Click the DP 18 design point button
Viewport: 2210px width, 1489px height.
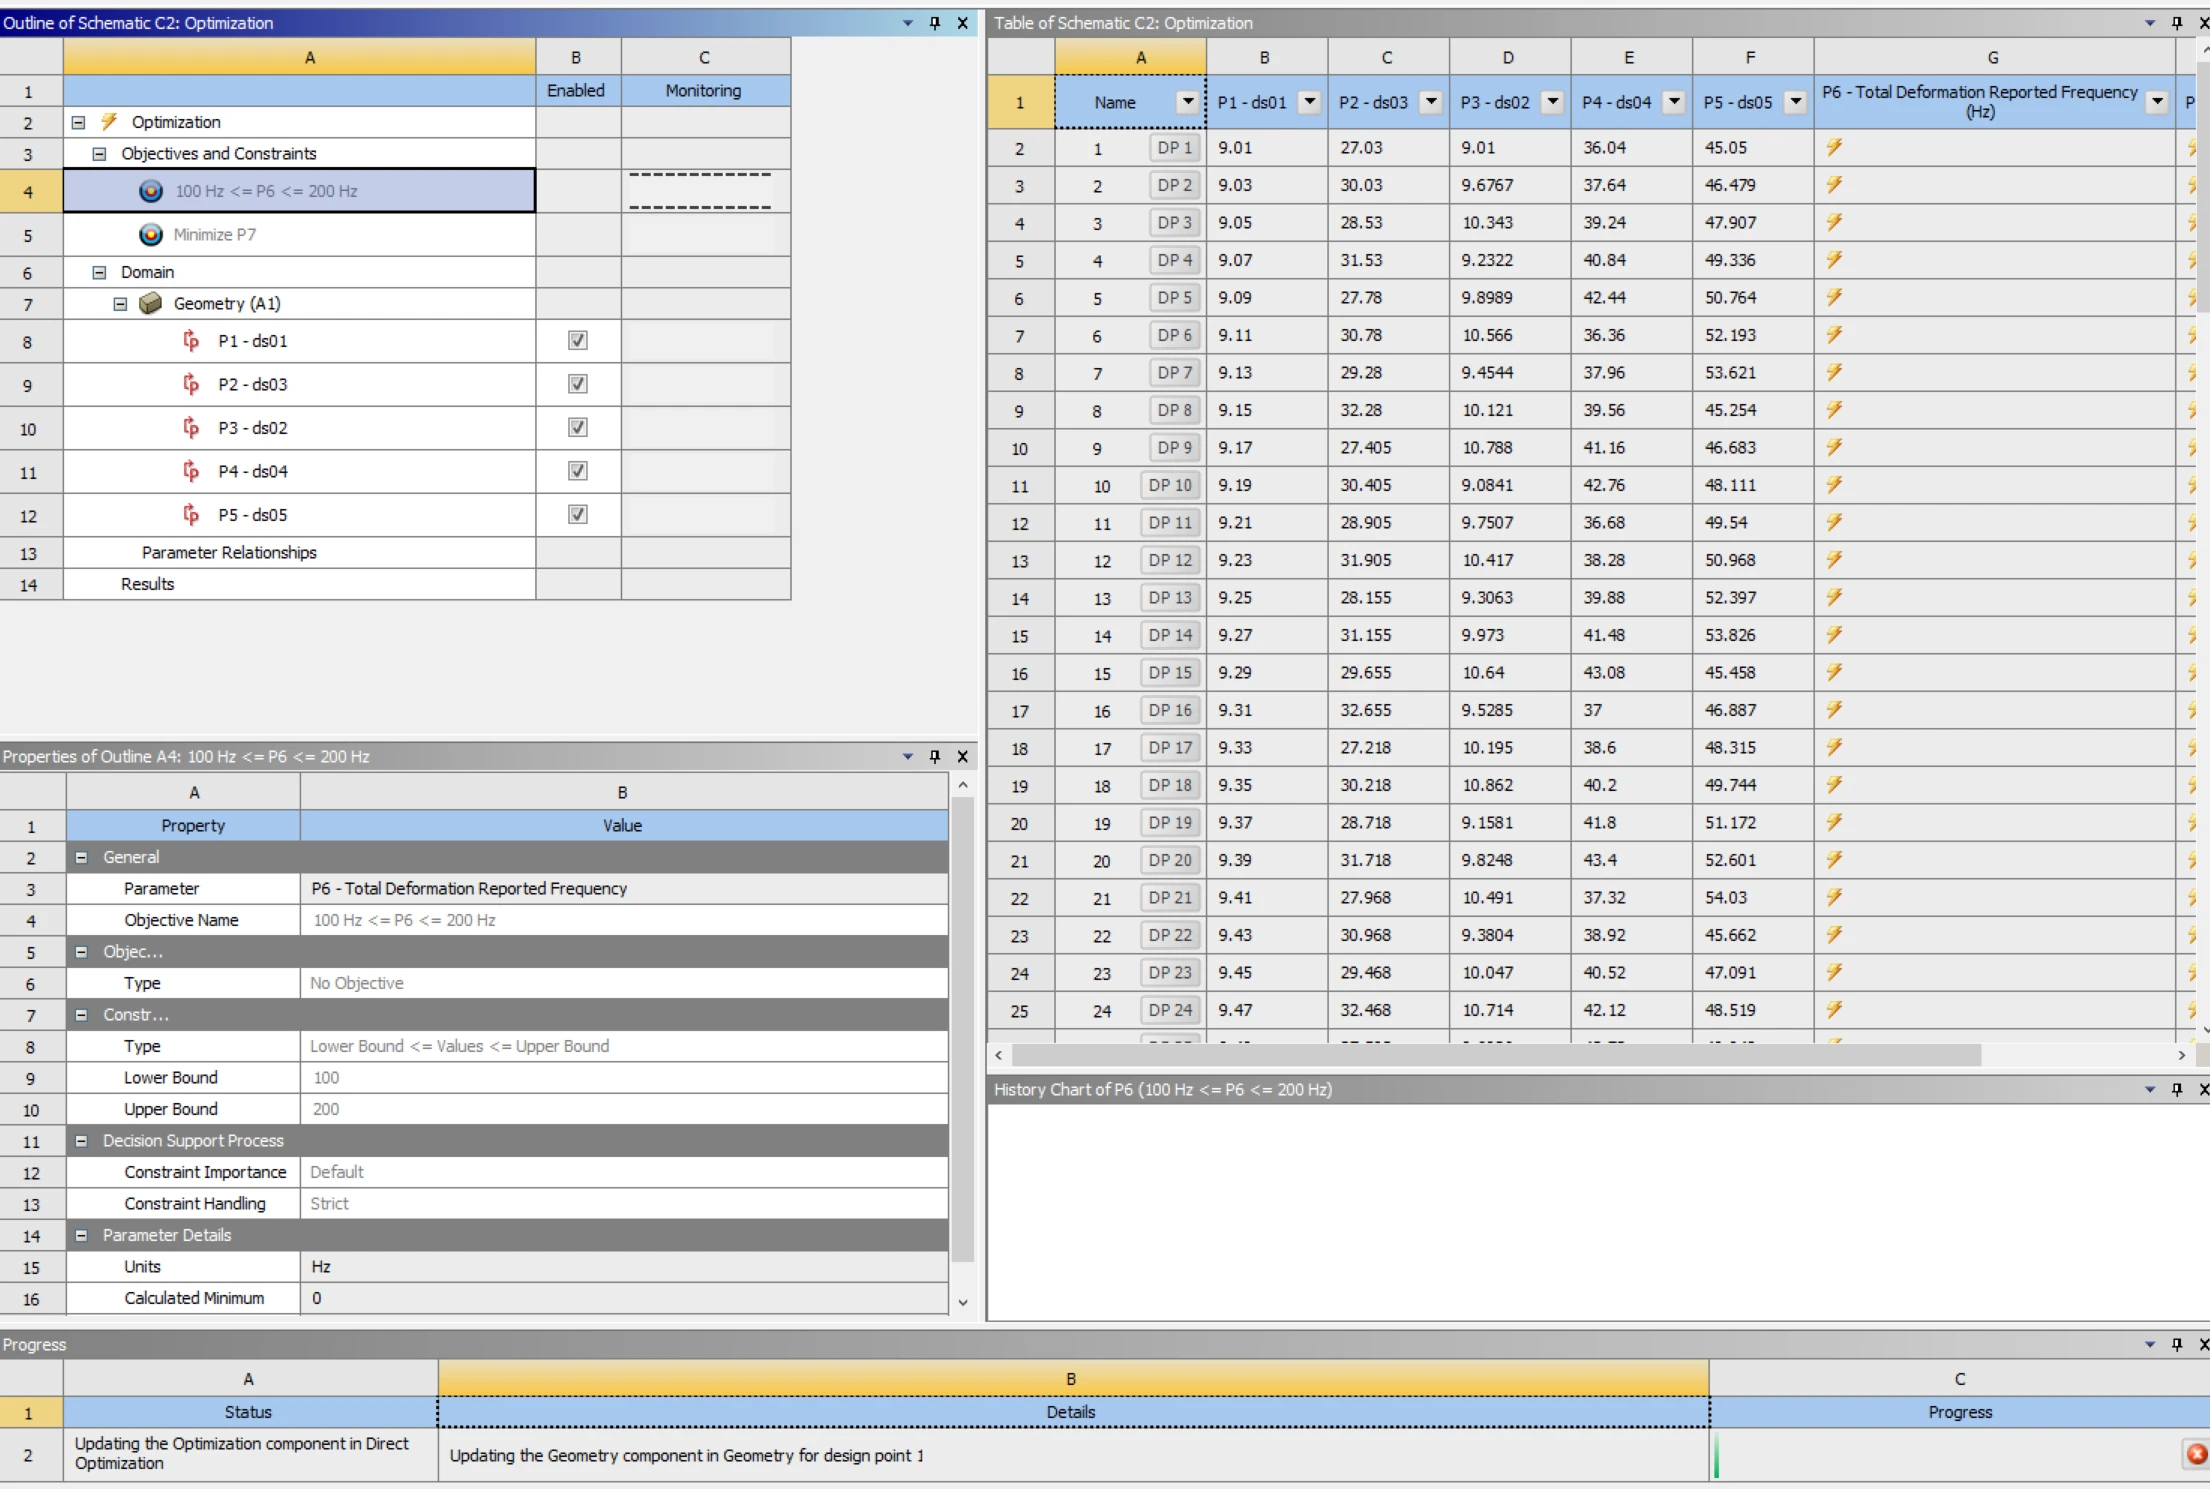(x=1170, y=785)
